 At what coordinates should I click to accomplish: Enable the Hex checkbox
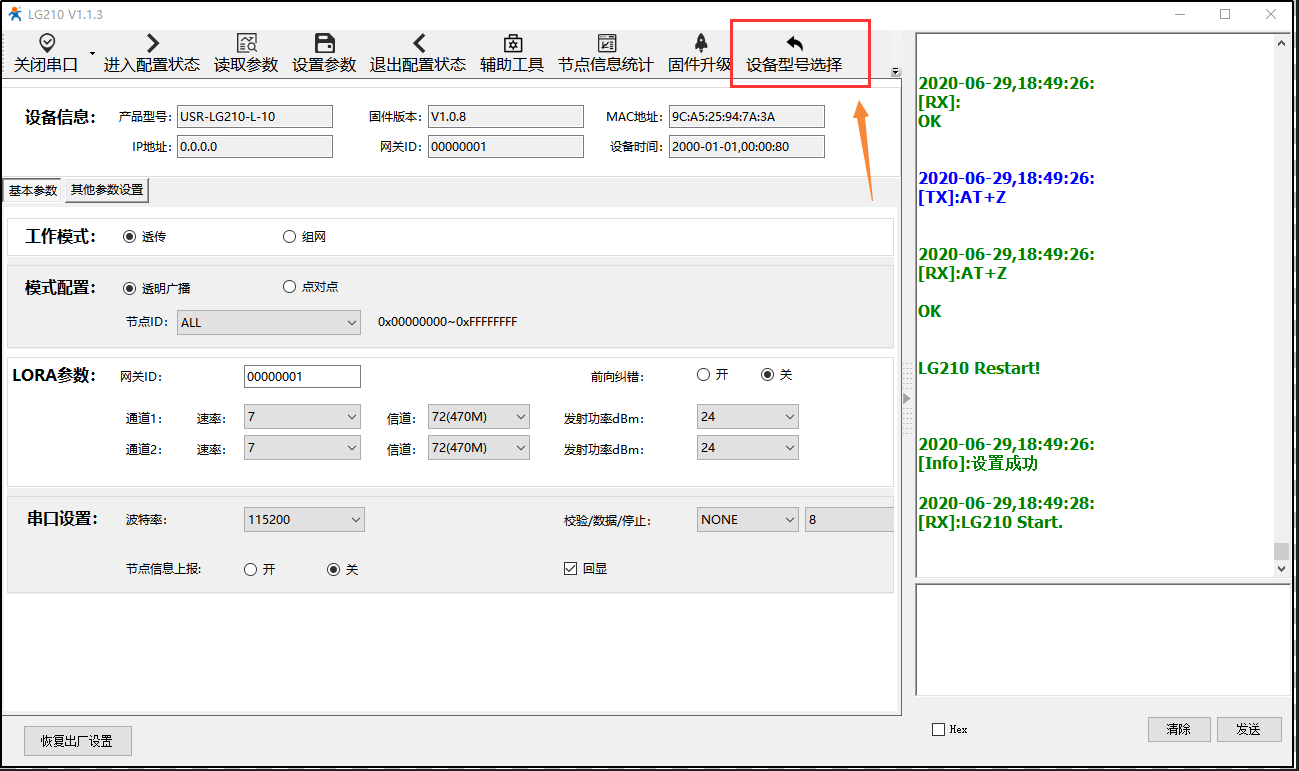(x=938, y=730)
